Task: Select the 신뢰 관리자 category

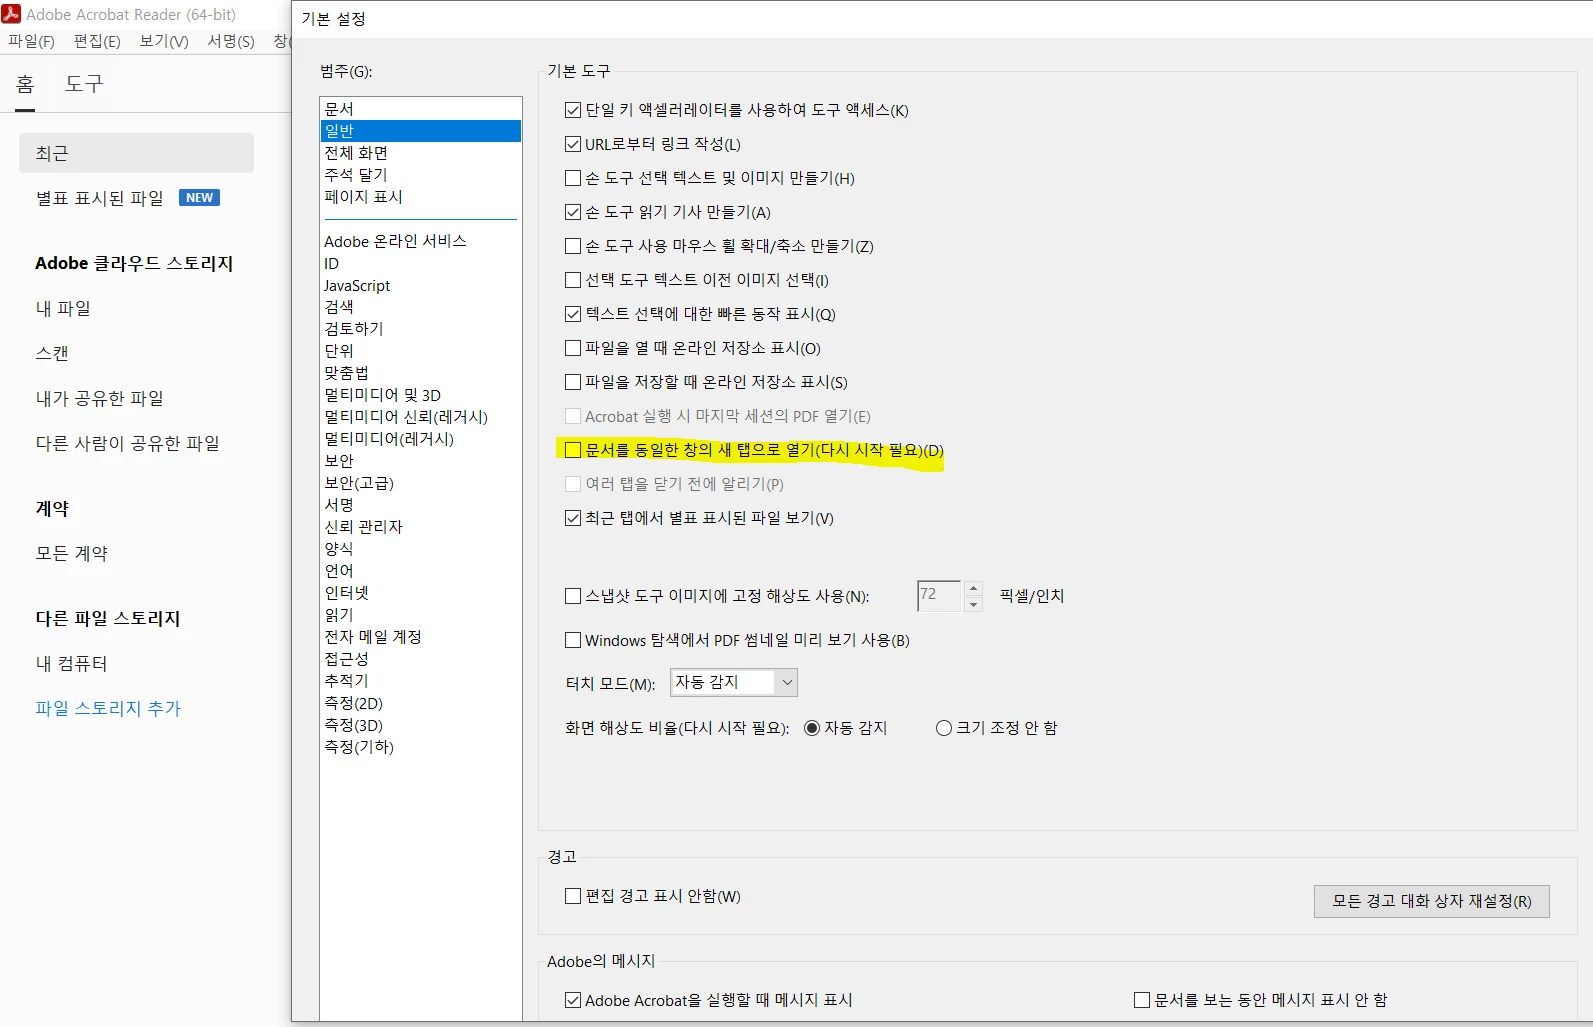Action: [x=421, y=527]
